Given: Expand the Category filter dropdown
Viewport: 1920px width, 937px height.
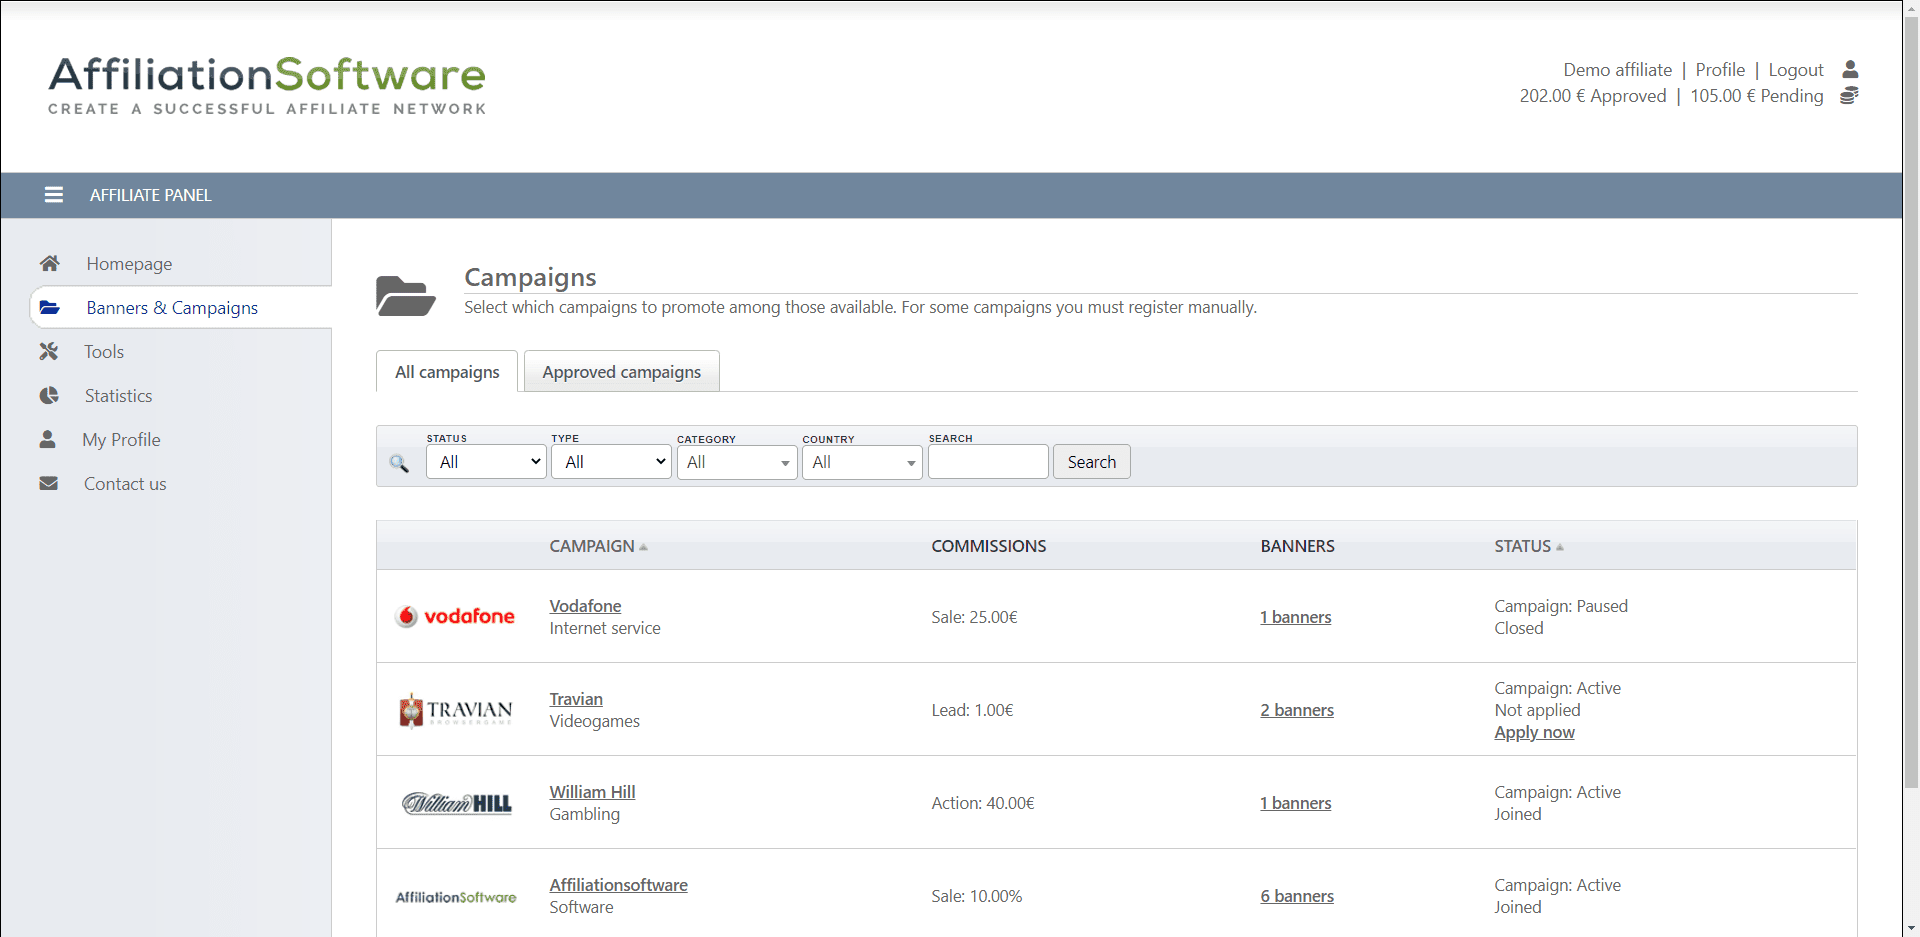Looking at the screenshot, I should click(x=737, y=462).
